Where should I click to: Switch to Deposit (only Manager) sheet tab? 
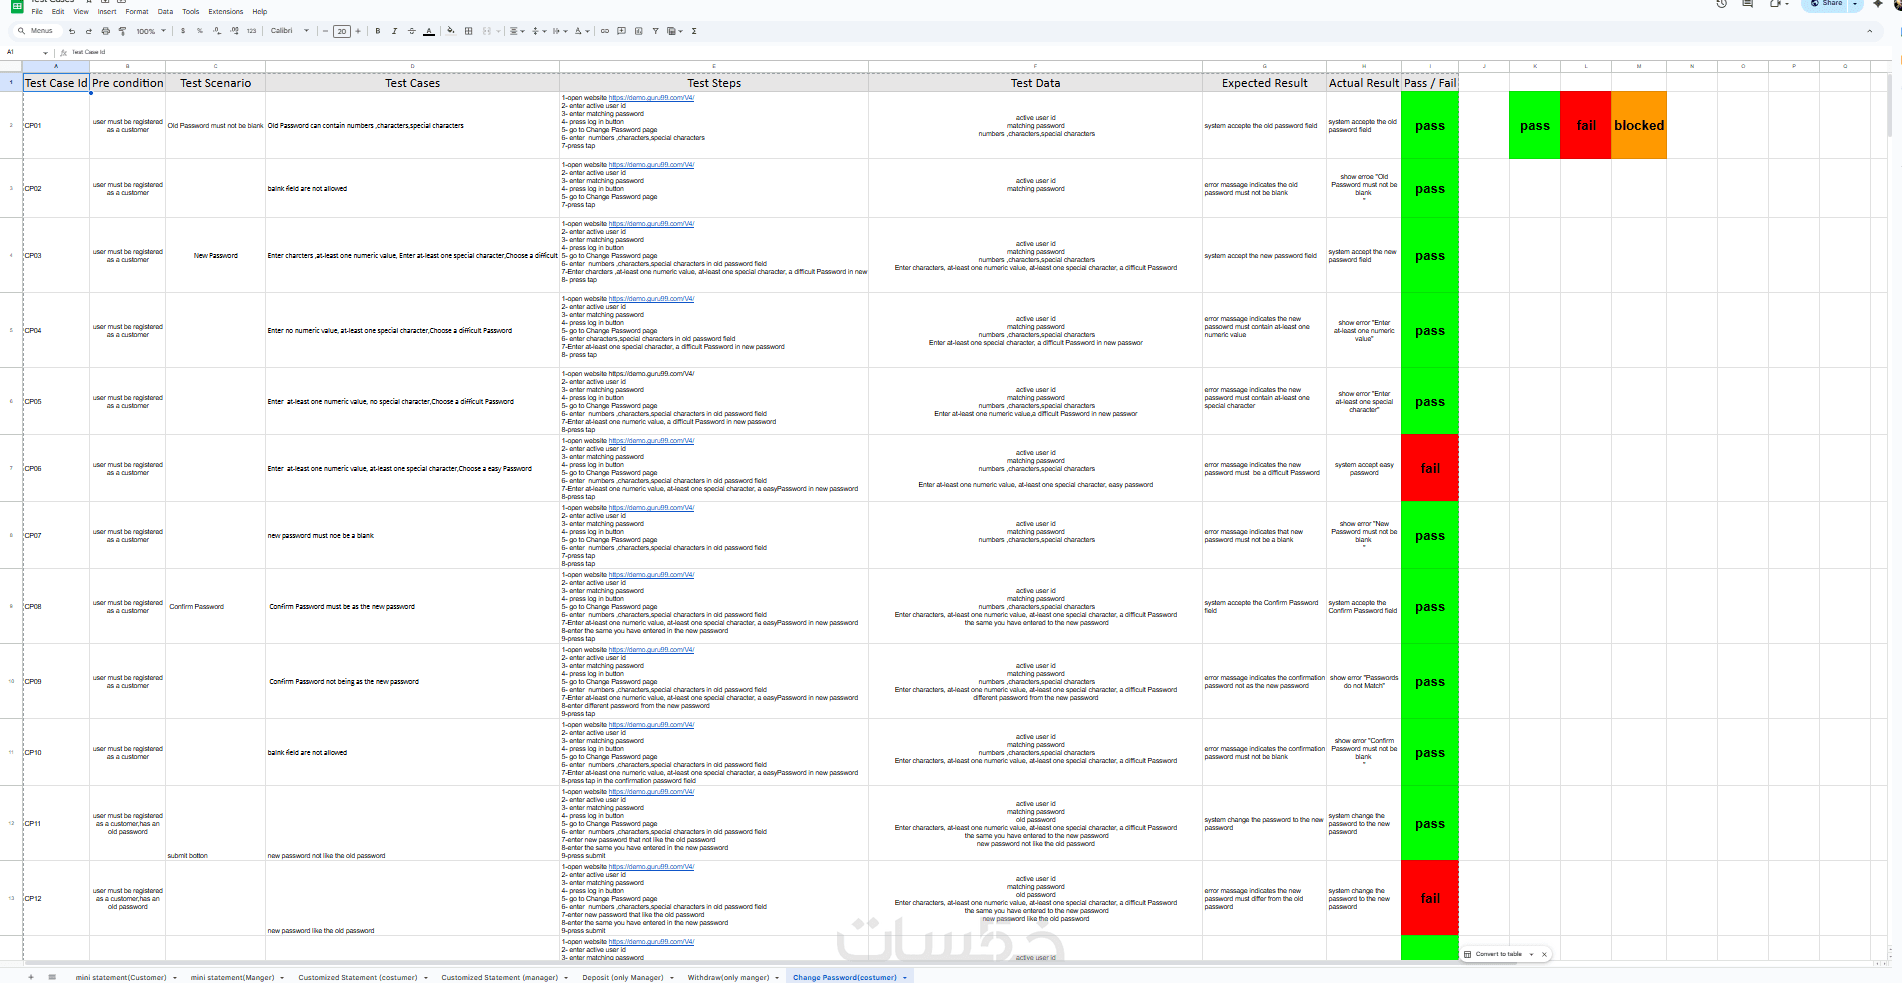click(623, 977)
